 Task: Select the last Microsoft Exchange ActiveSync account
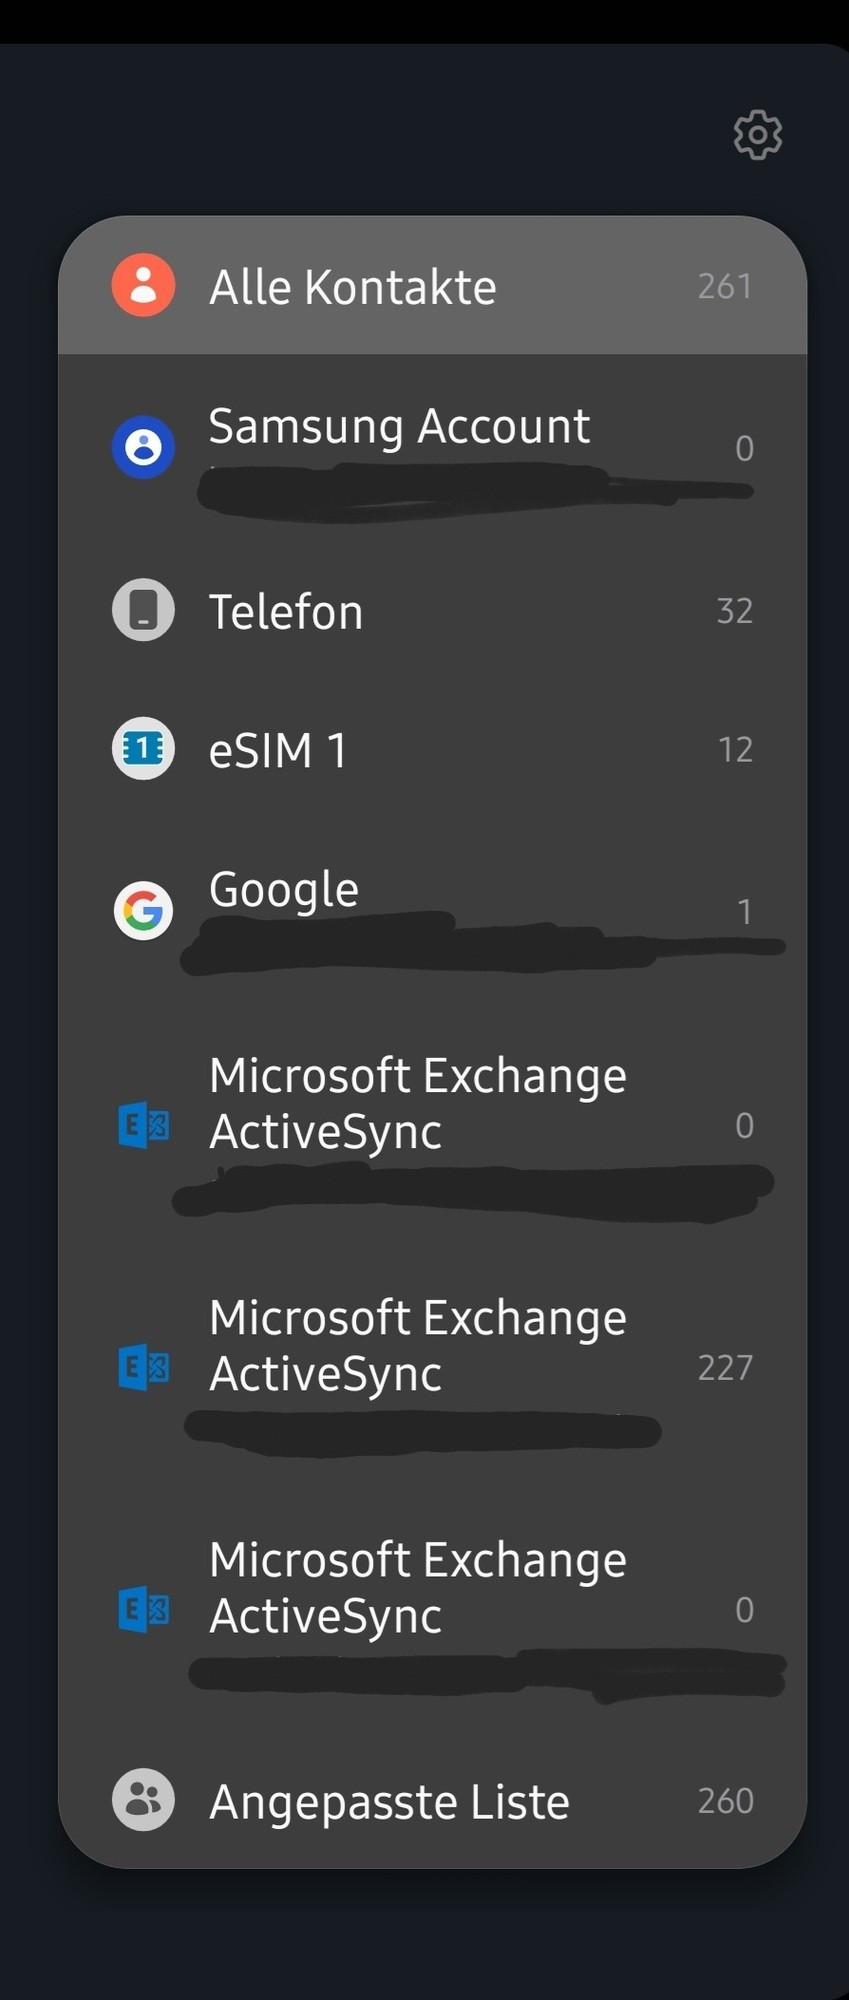click(x=432, y=1609)
